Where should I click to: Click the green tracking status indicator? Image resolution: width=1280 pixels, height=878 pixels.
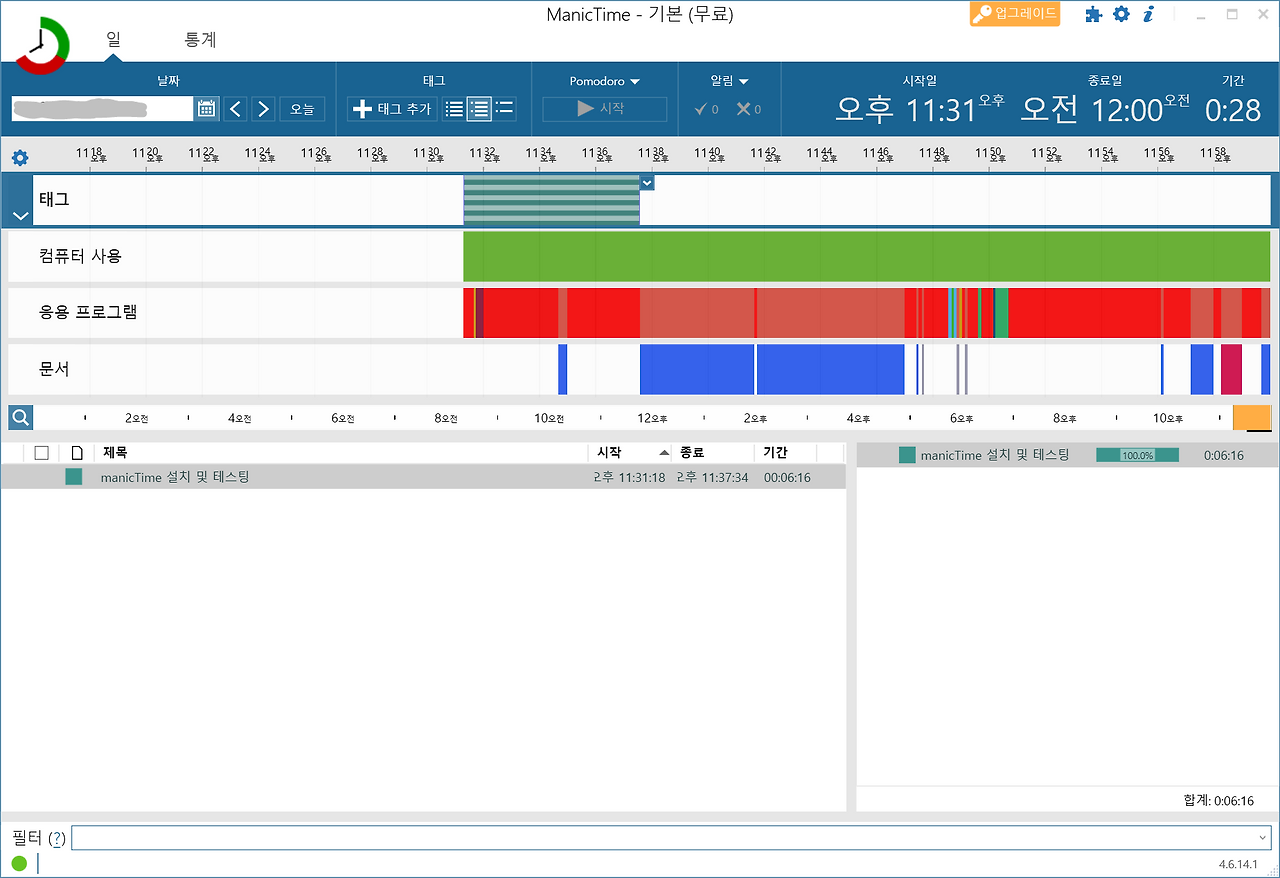tap(19, 863)
